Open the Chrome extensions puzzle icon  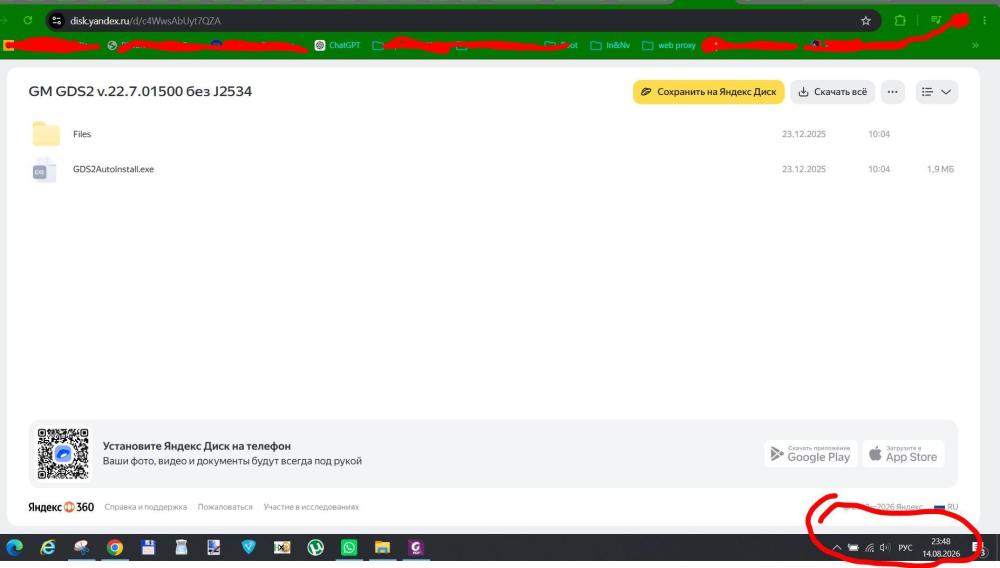(900, 20)
